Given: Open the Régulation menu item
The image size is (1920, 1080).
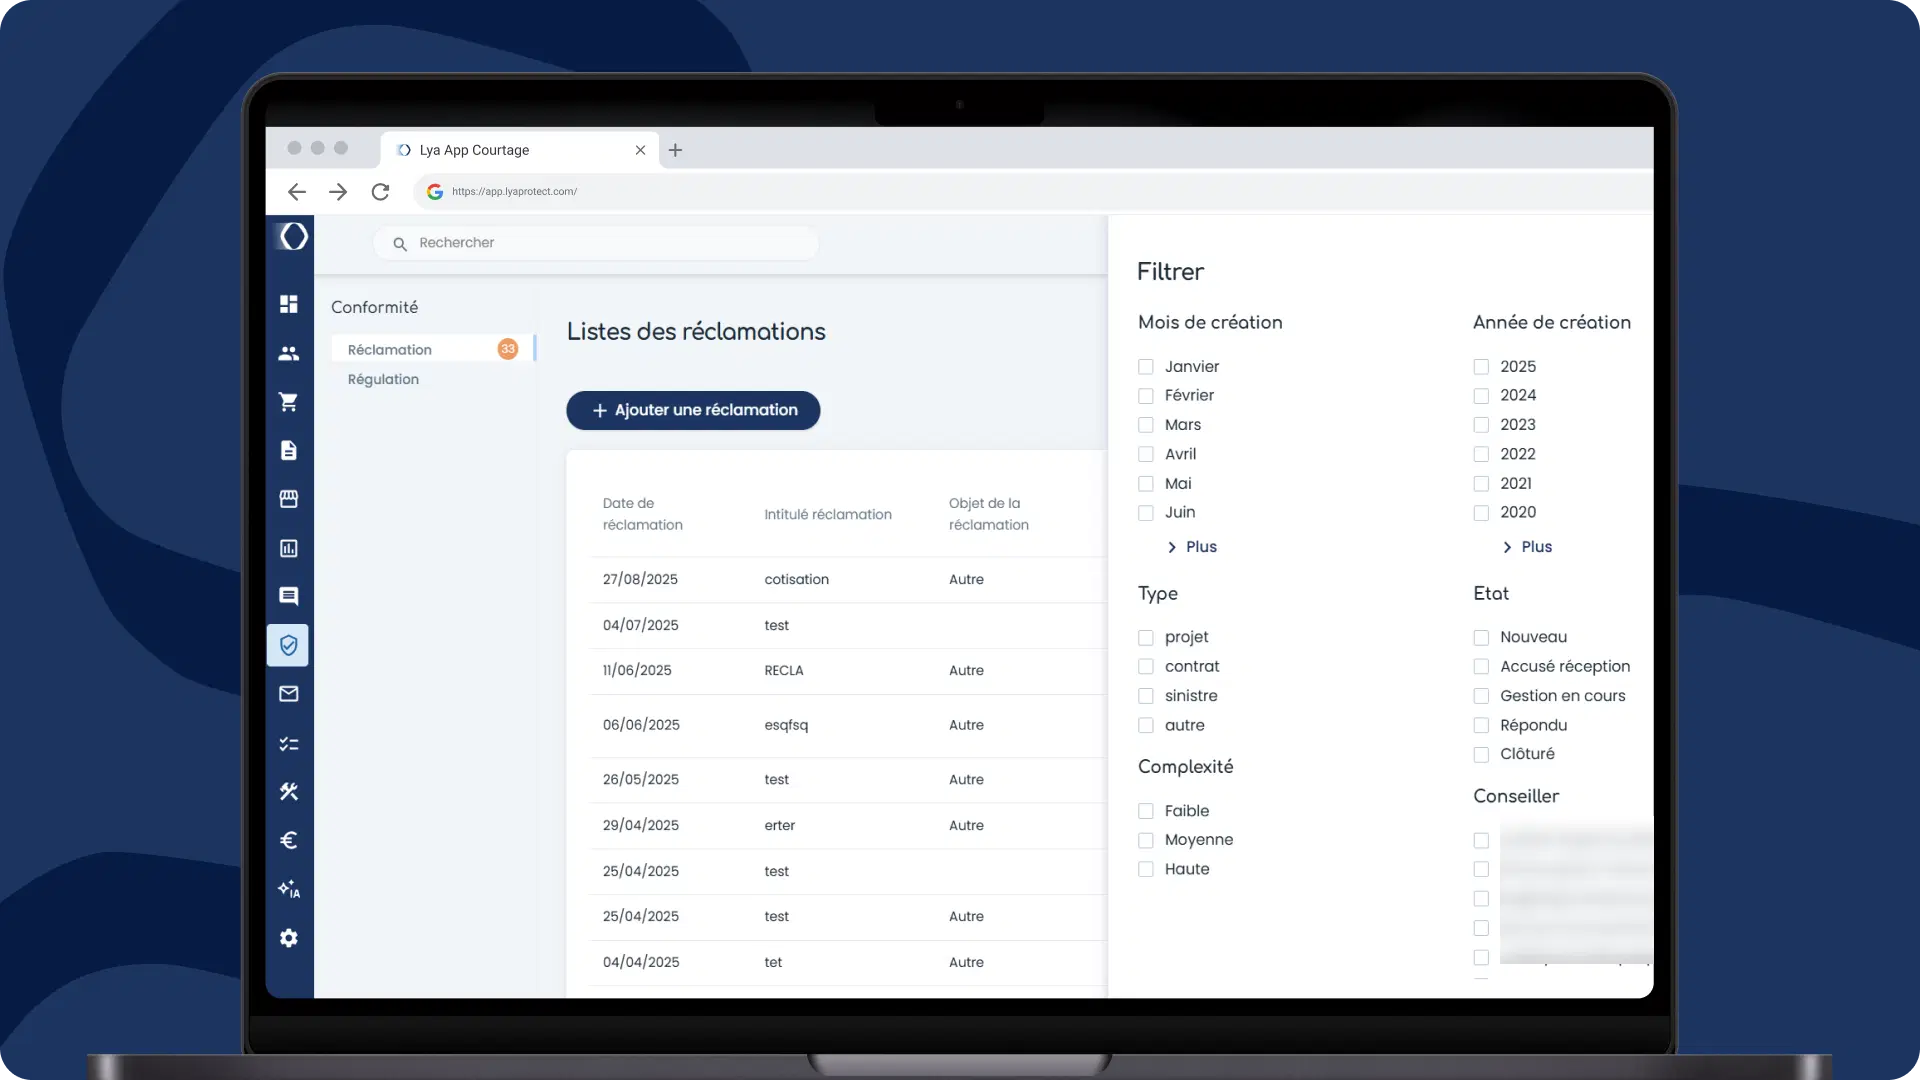Looking at the screenshot, I should (x=383, y=379).
